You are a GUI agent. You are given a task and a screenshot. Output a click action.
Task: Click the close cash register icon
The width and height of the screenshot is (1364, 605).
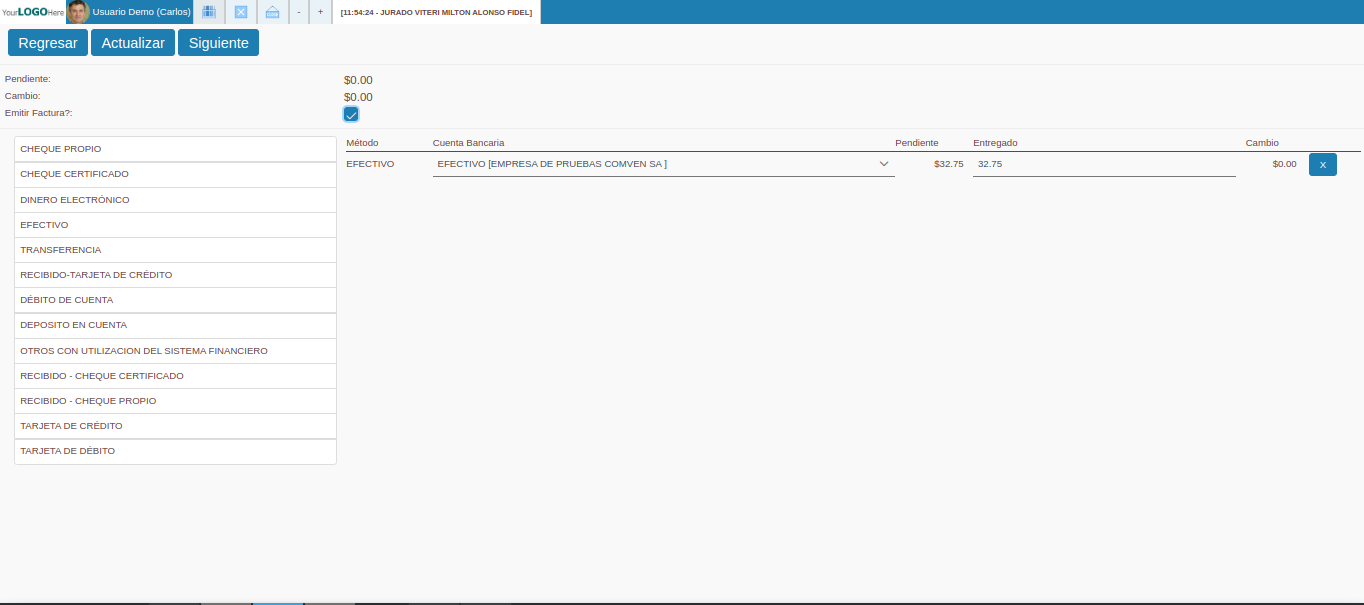pyautogui.click(x=272, y=12)
